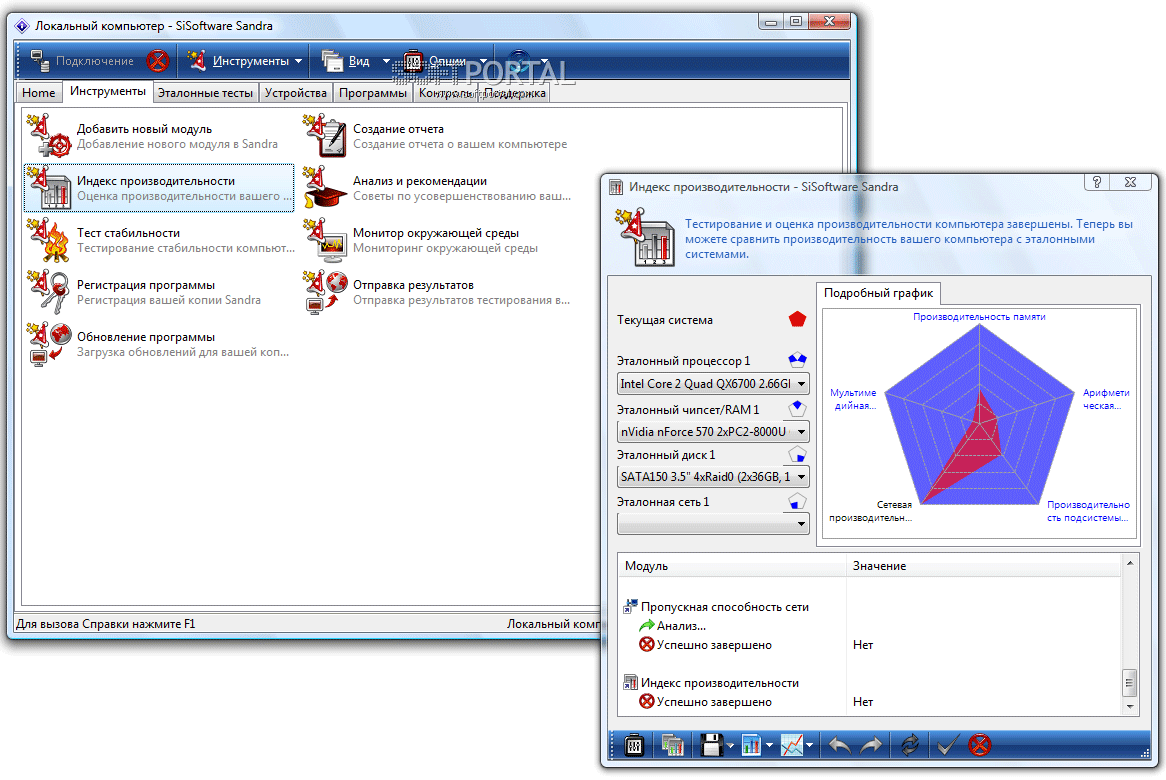
Task: Expand the 'Intel Core 2 Quad QX6700' processor combo
Action: 801,384
